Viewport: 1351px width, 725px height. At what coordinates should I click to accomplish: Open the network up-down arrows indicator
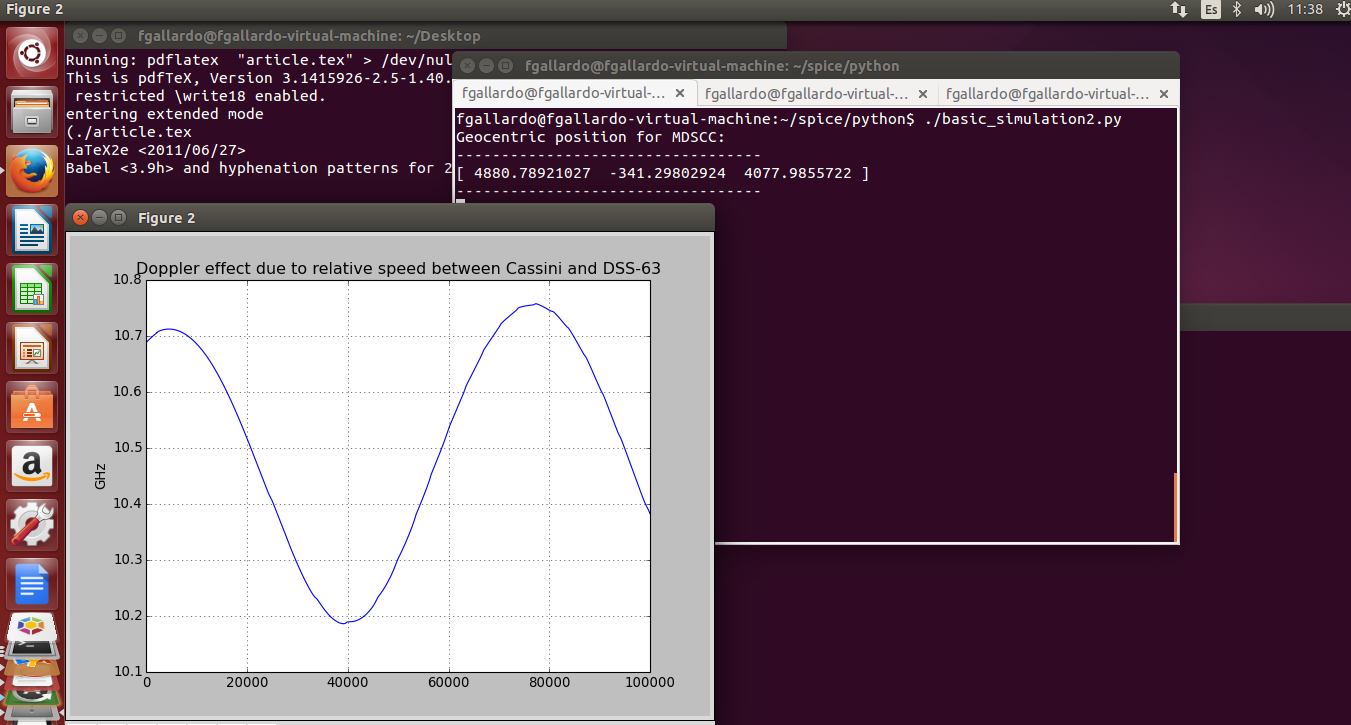(1179, 10)
